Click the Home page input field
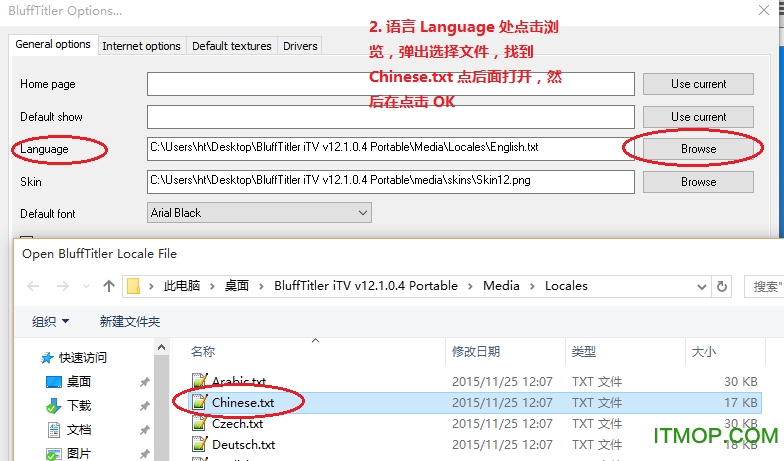The height and width of the screenshot is (461, 784). pyautogui.click(x=390, y=84)
